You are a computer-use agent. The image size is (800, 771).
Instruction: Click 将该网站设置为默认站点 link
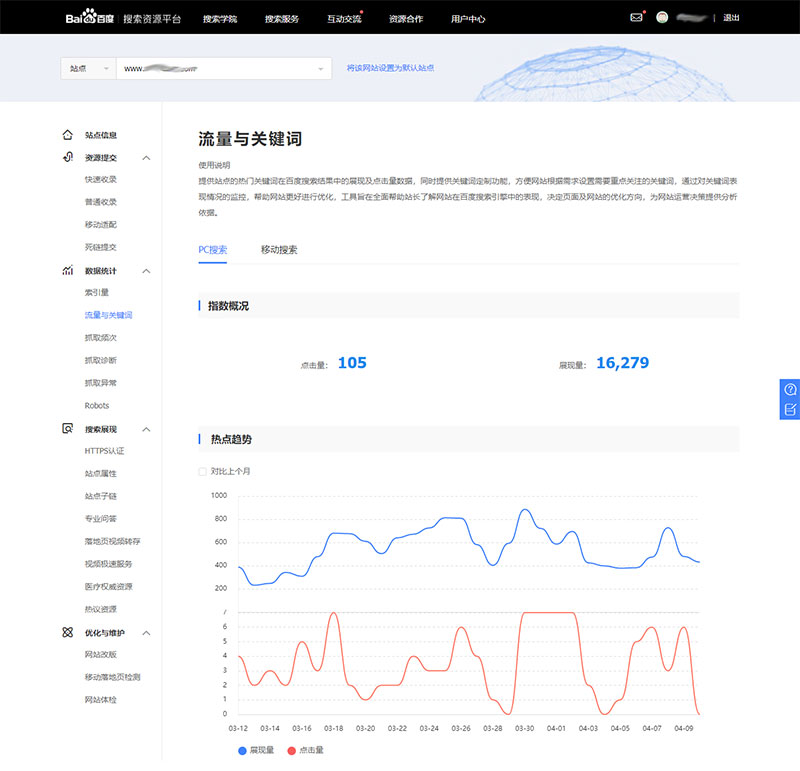tap(390, 69)
